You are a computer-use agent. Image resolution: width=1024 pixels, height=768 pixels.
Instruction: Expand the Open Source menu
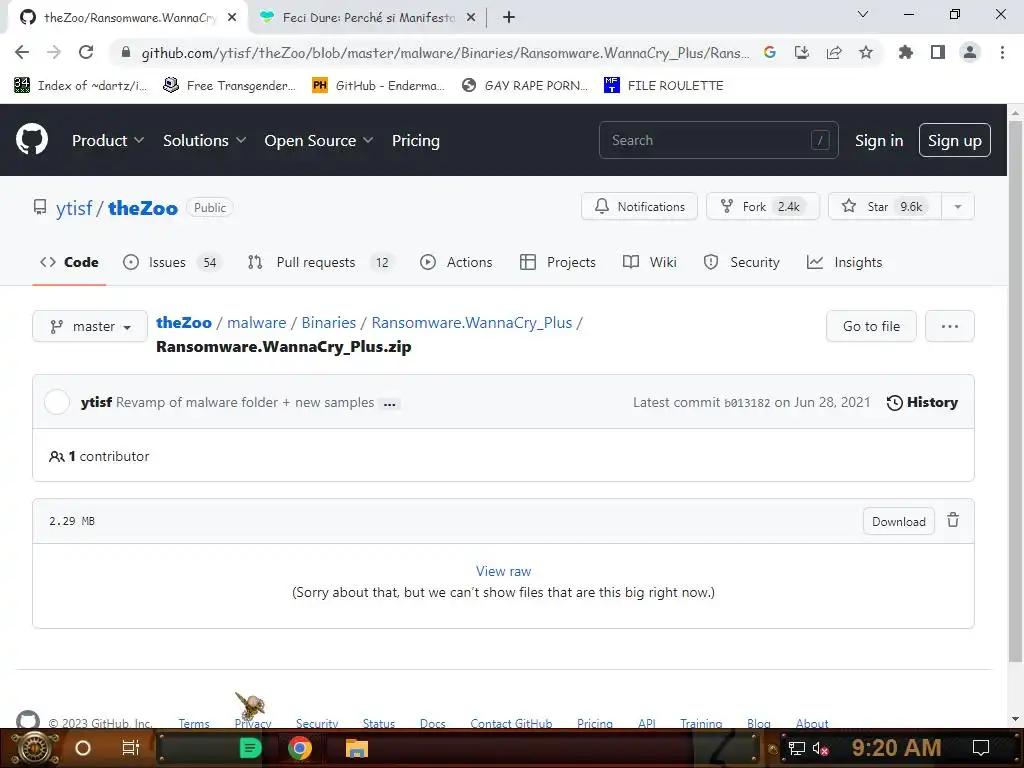pos(319,140)
